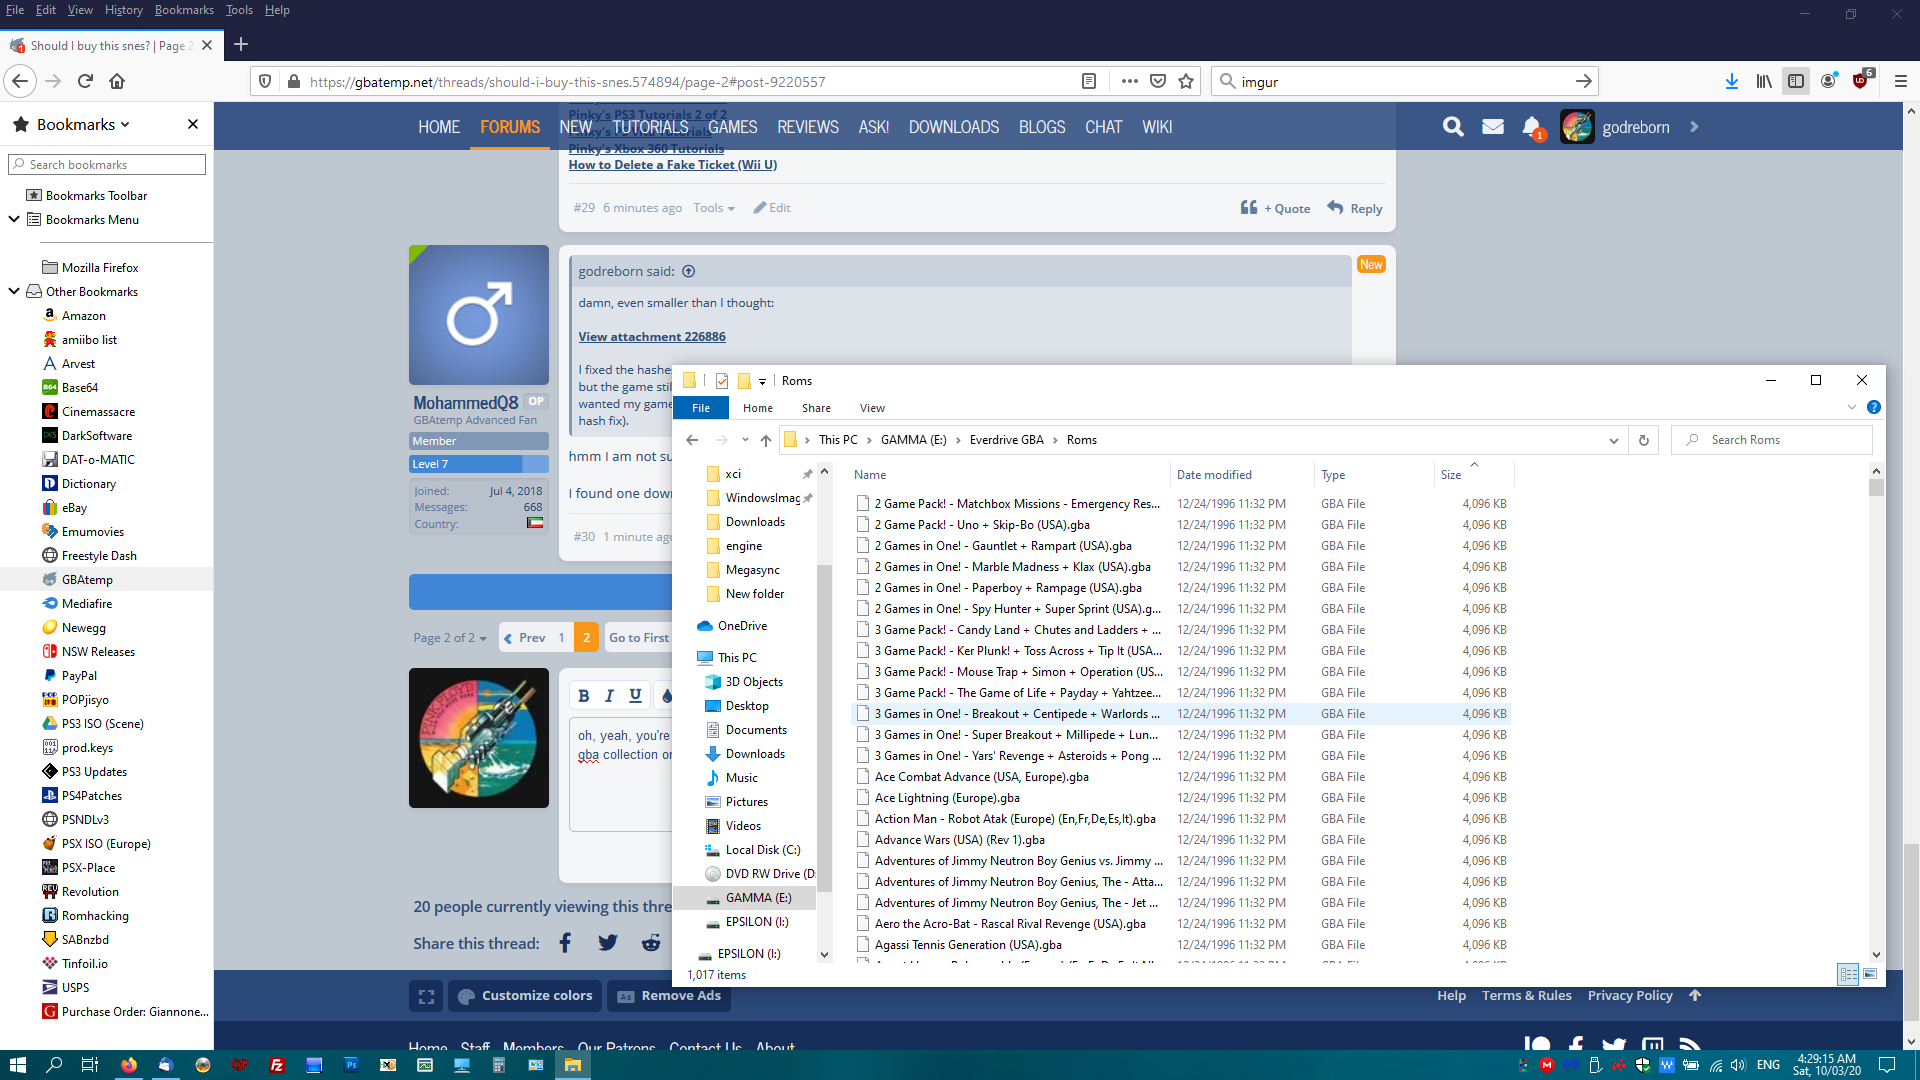
Task: Open the page actions three-dot menu
Action: (x=1129, y=82)
